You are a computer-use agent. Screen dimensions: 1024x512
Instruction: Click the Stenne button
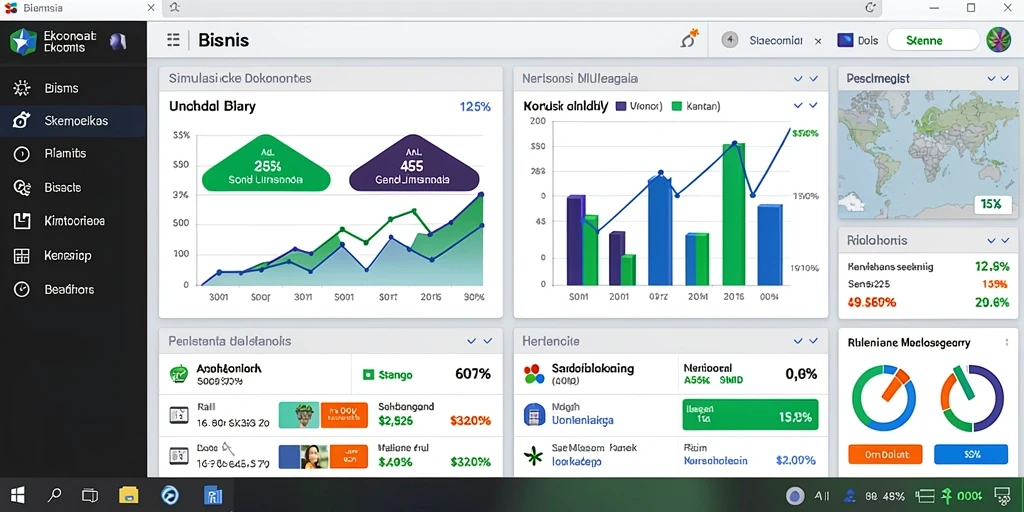(x=933, y=40)
